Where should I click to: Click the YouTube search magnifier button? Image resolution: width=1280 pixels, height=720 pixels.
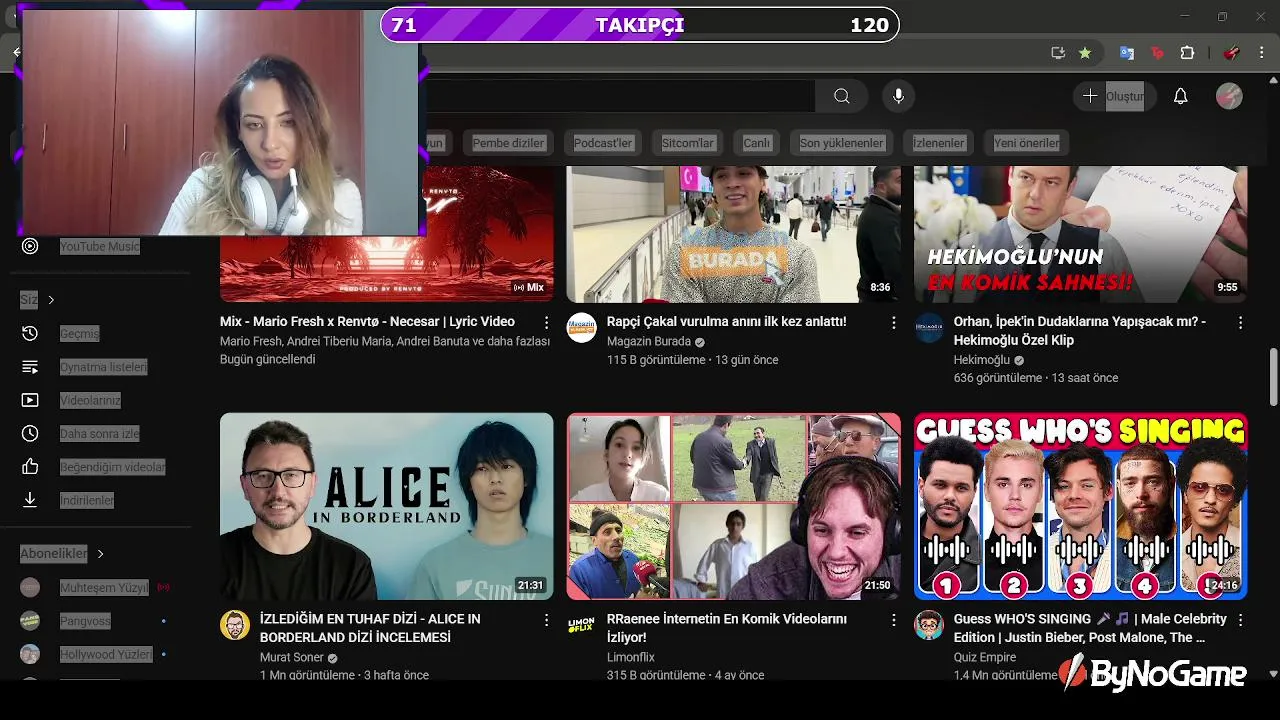click(x=842, y=96)
